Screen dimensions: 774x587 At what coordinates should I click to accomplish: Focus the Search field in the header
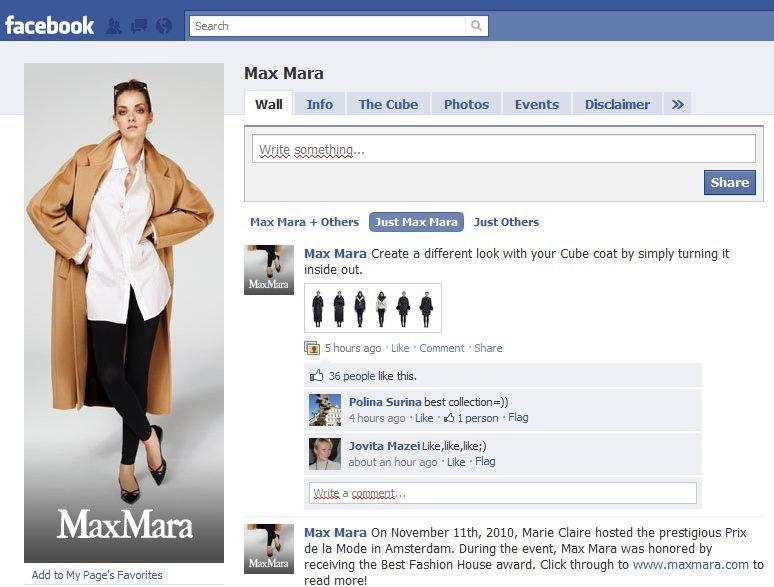(328, 26)
